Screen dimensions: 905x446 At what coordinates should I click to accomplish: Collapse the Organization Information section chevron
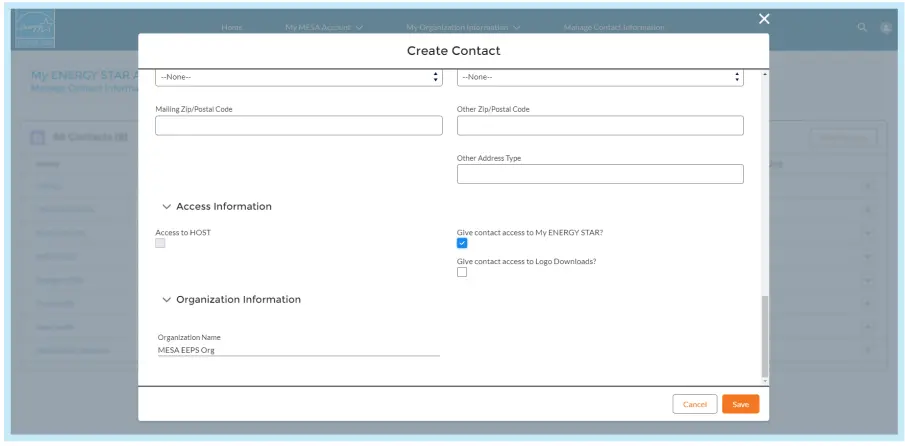click(167, 300)
